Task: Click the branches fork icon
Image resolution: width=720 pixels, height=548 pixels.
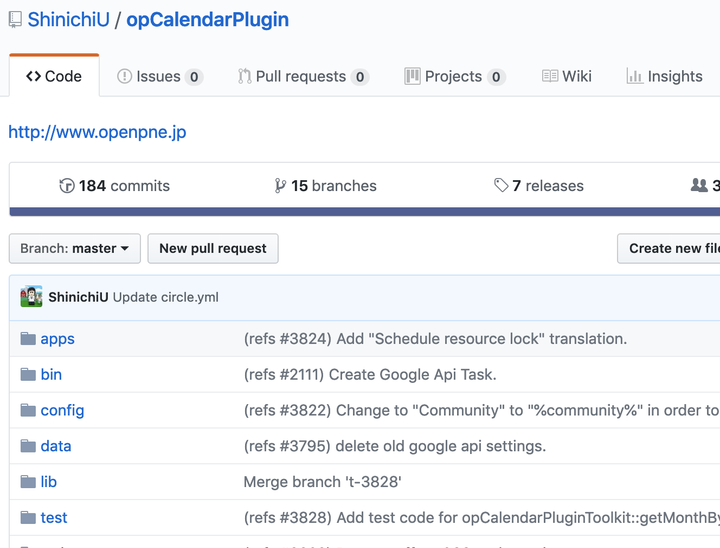Action: [x=280, y=186]
